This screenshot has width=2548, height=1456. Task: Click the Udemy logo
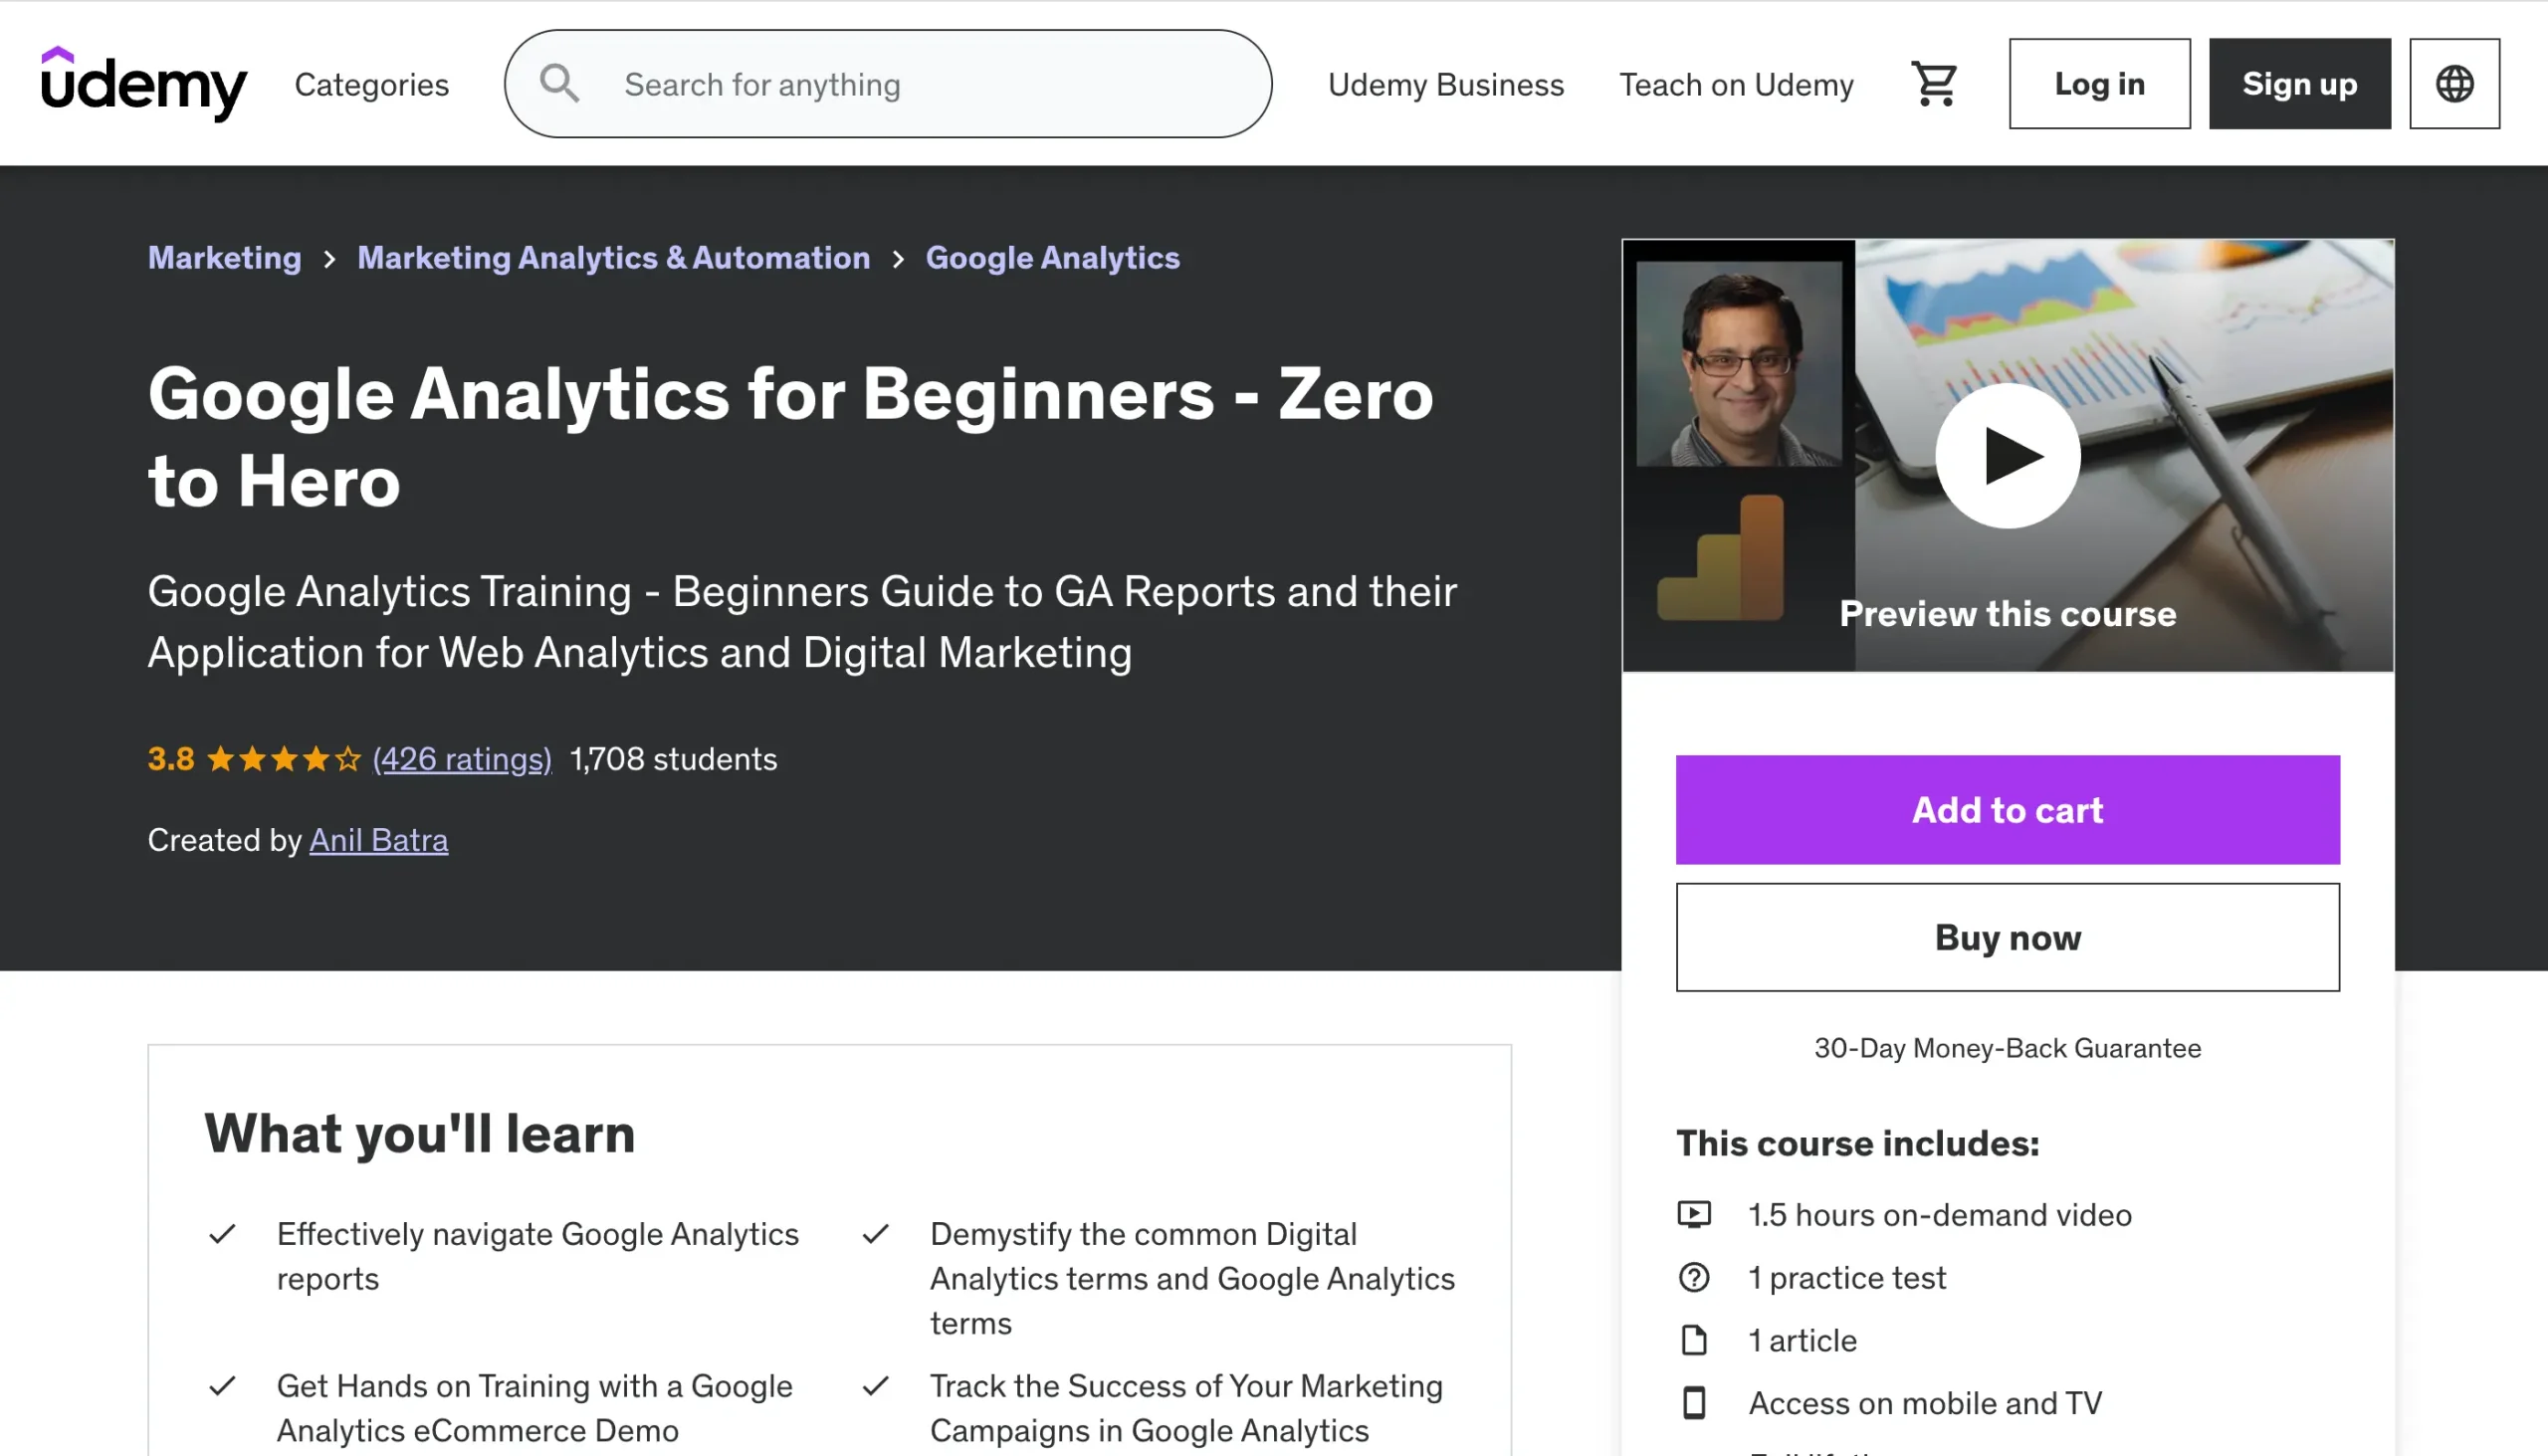143,84
